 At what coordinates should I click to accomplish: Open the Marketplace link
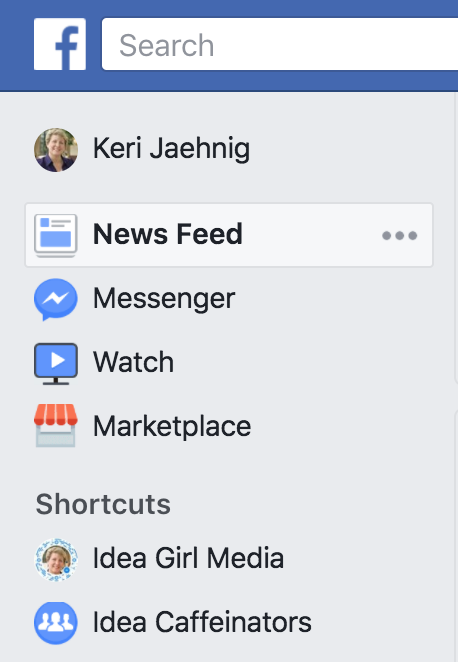[x=172, y=426]
